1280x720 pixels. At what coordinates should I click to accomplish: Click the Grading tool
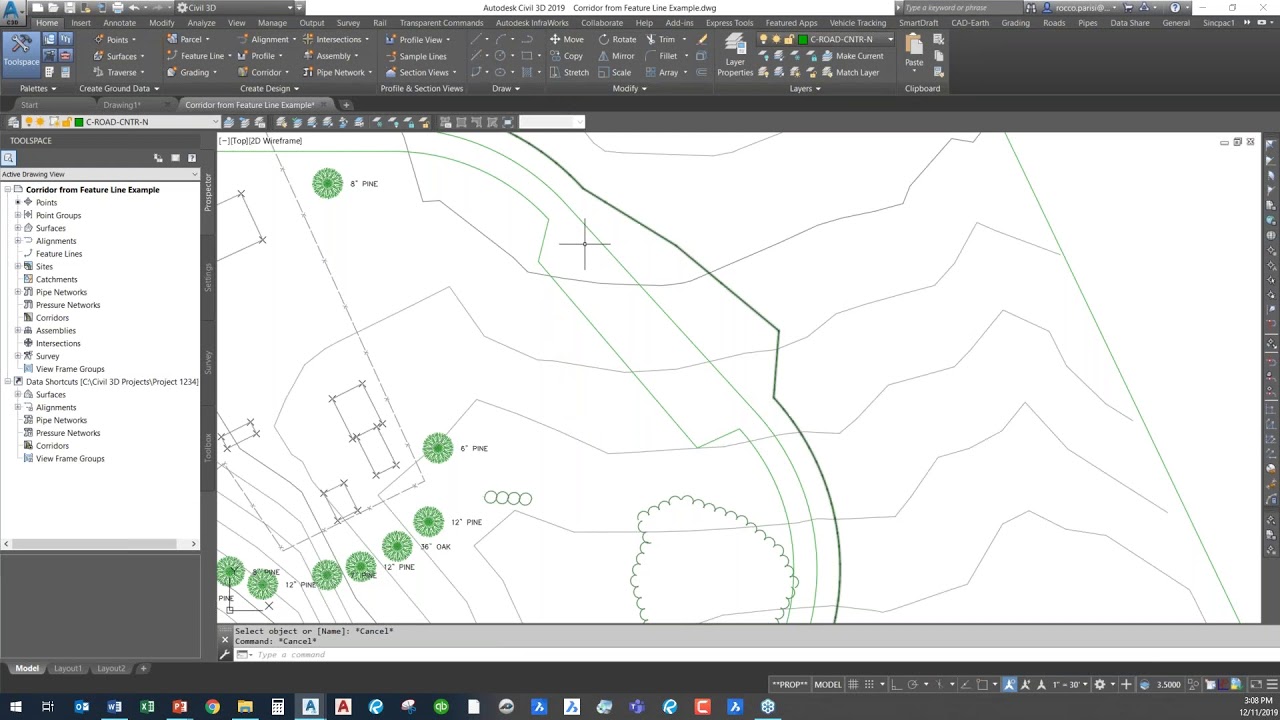pos(194,72)
